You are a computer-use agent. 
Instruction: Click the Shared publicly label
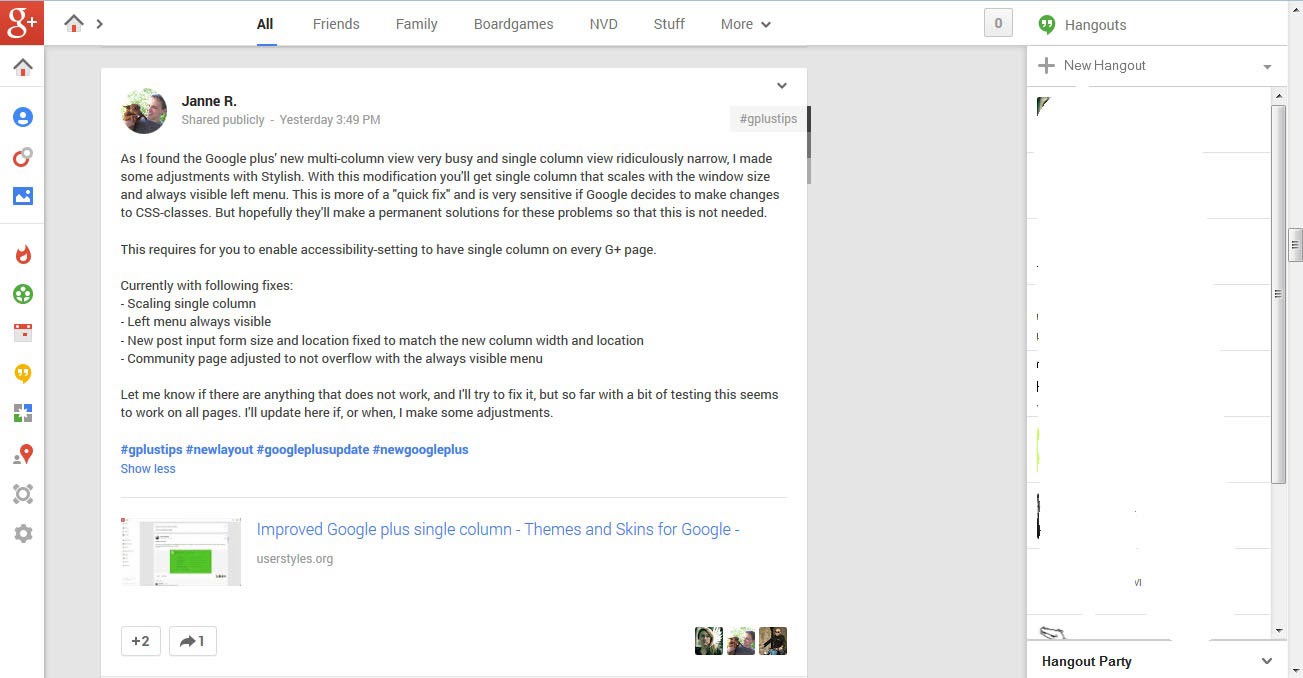(x=223, y=120)
